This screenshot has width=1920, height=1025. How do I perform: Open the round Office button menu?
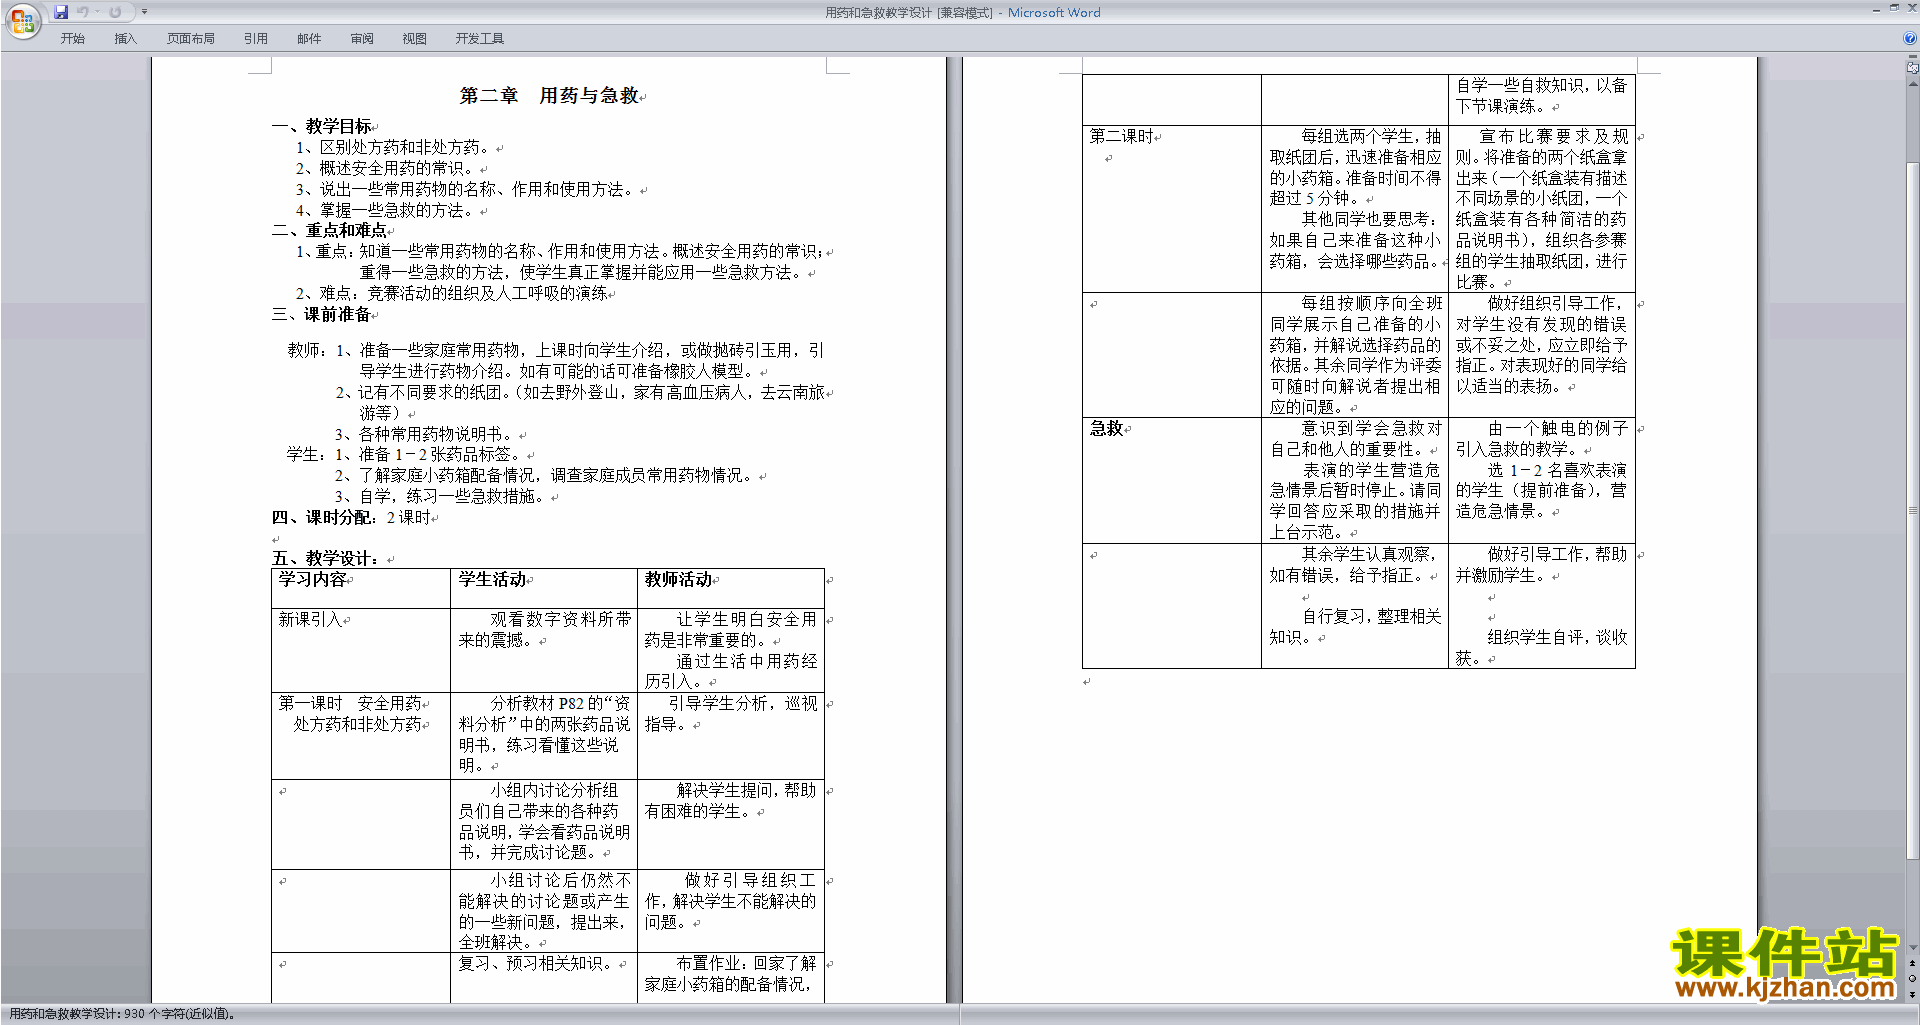pyautogui.click(x=22, y=20)
